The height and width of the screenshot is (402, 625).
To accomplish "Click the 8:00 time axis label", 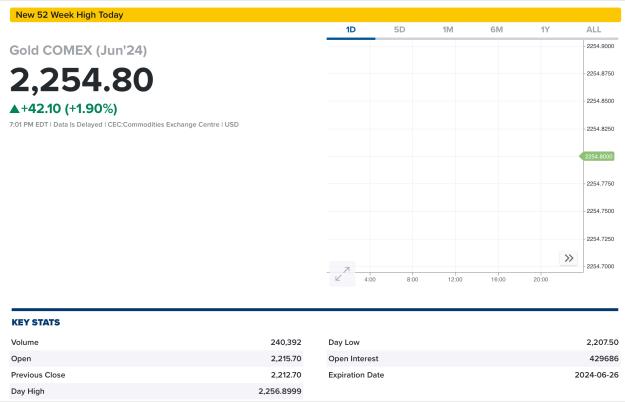I will pyautogui.click(x=413, y=280).
